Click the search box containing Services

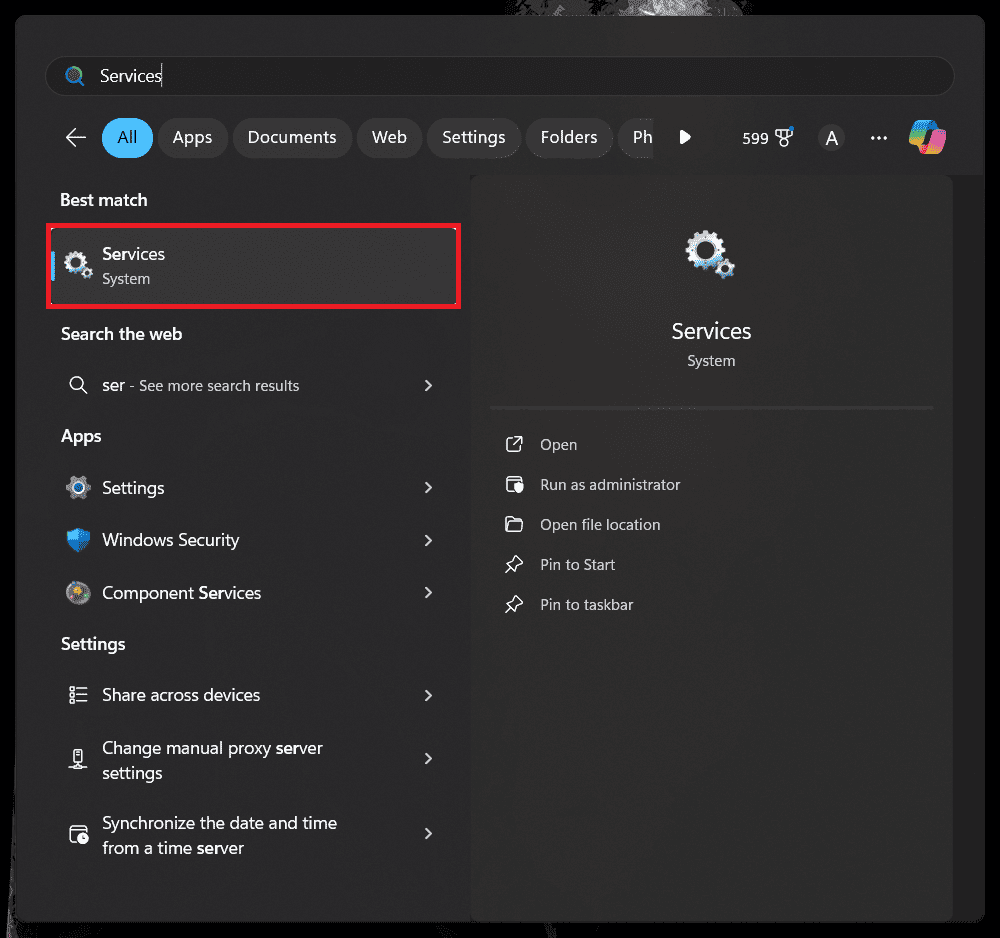click(x=500, y=76)
